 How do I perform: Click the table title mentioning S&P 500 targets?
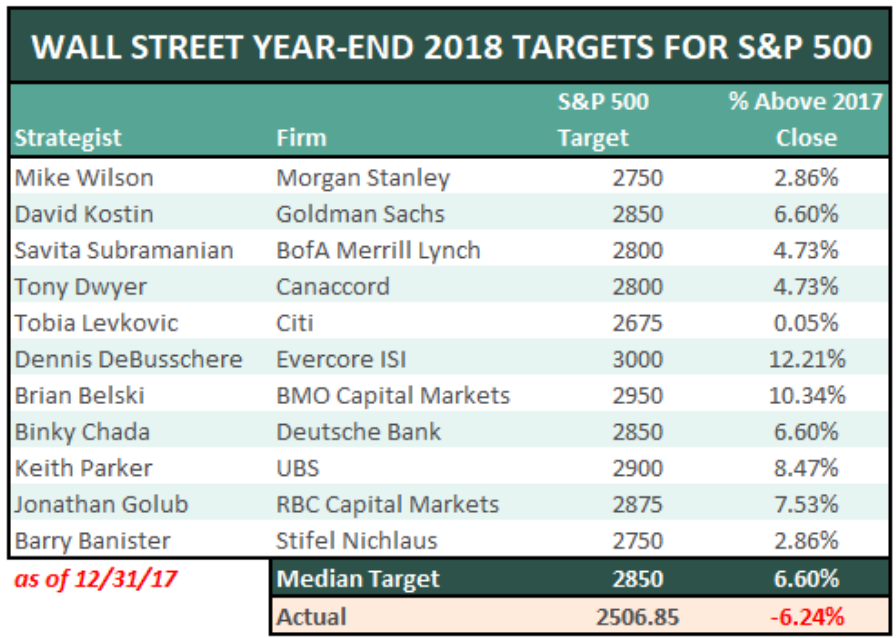tap(451, 46)
